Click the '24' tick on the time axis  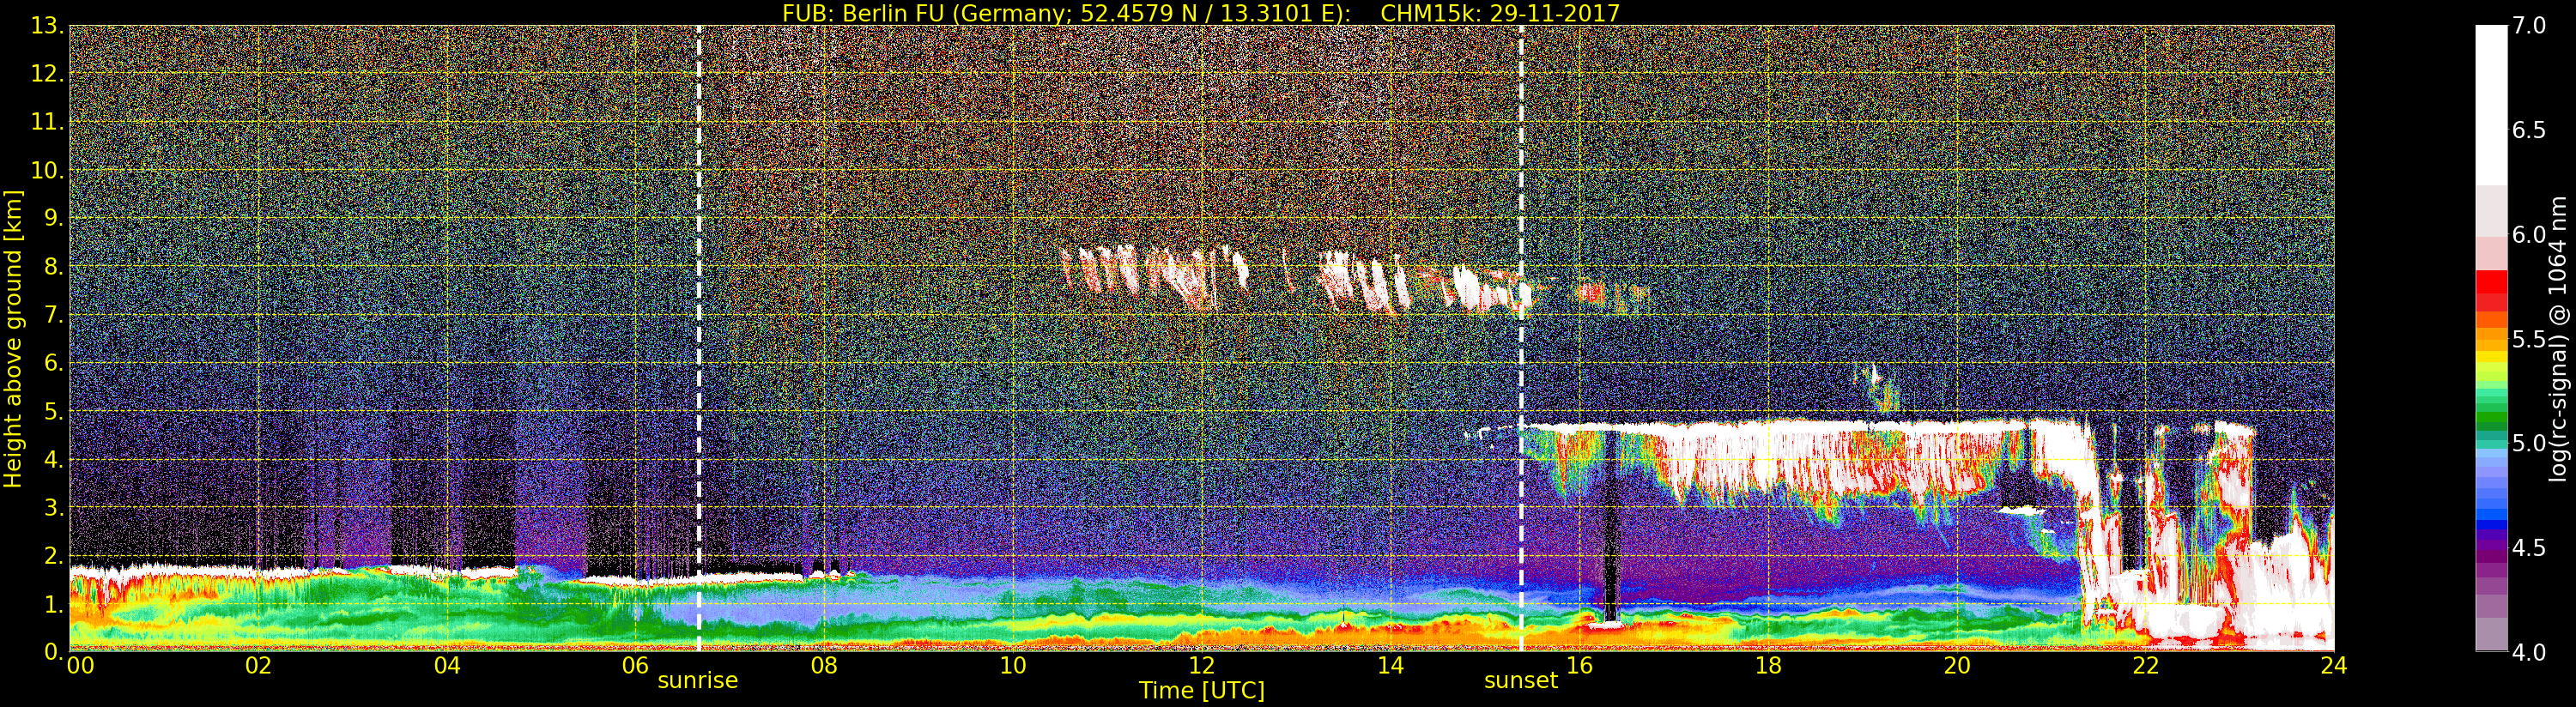tap(2334, 666)
